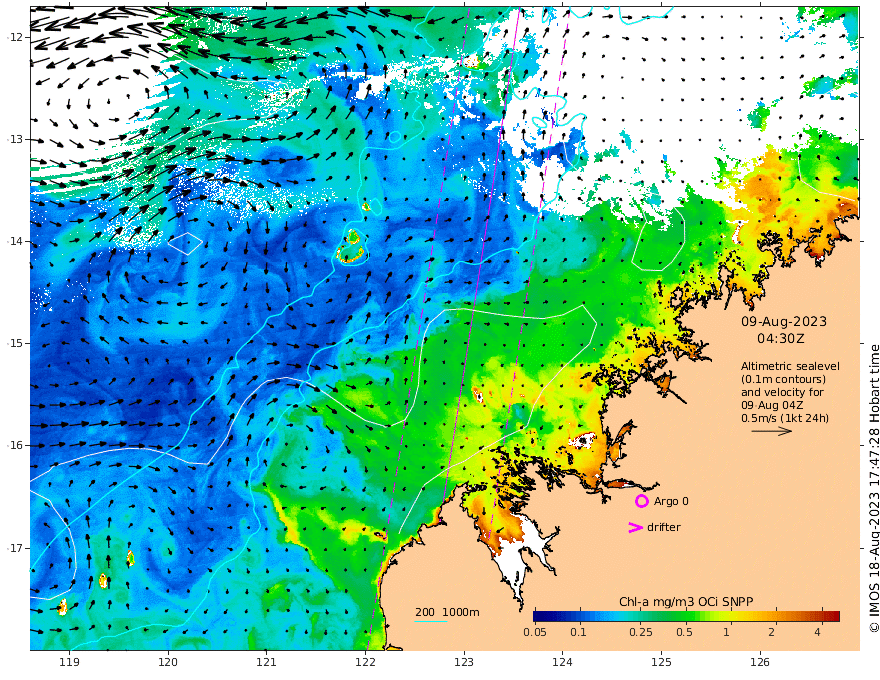Click the latitude axis label -14
The height and width of the screenshot is (680, 880).
15,241
